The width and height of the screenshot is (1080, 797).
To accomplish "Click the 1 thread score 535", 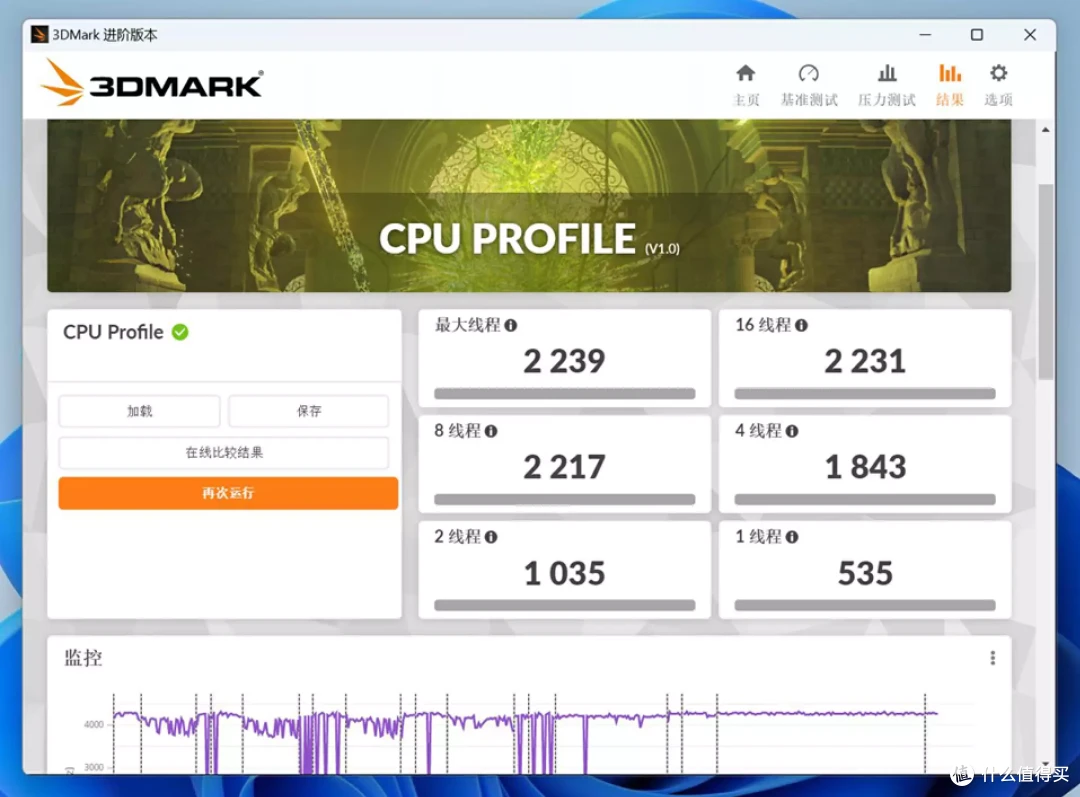I will [865, 573].
